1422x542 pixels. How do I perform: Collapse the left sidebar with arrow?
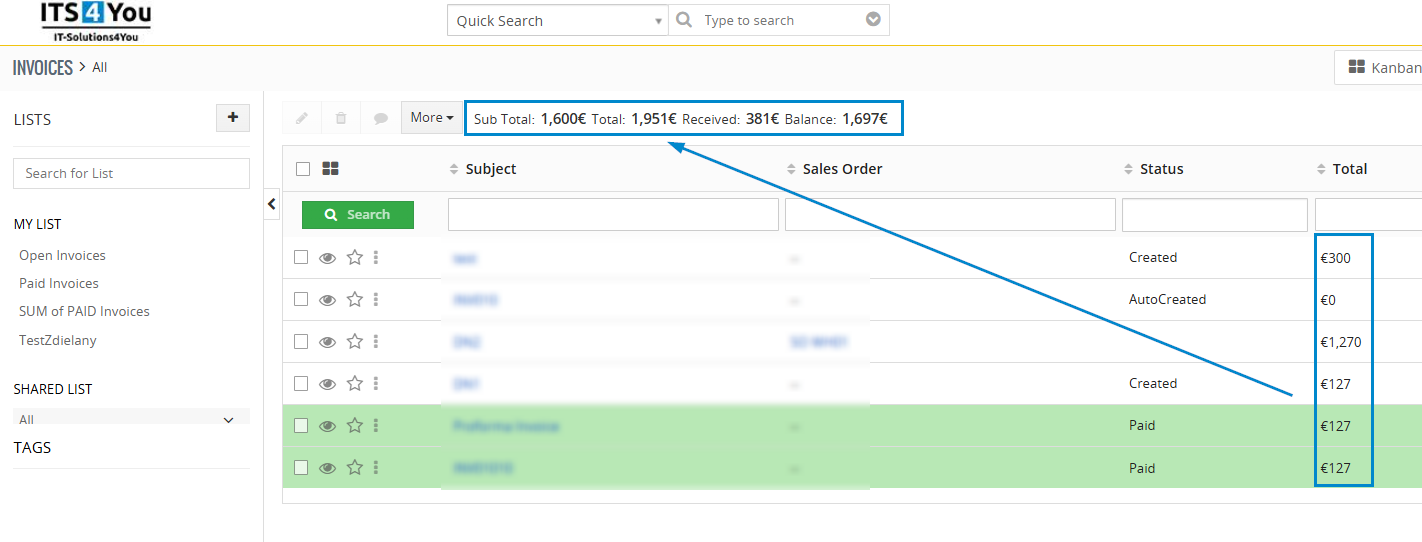[x=272, y=204]
